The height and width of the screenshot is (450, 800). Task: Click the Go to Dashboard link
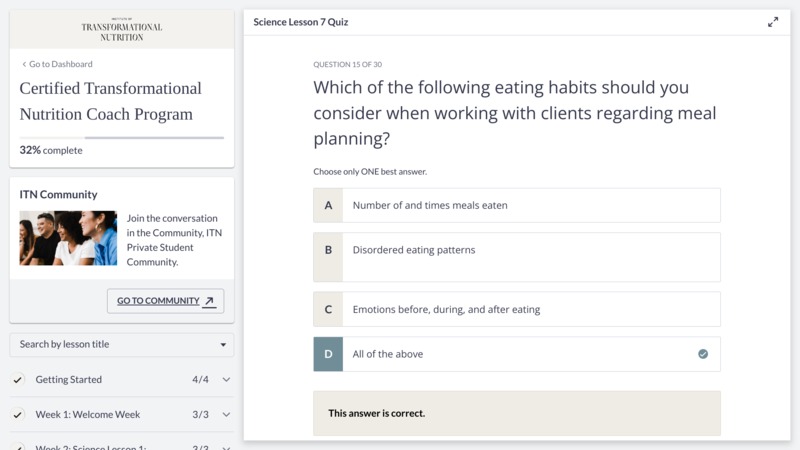click(57, 64)
